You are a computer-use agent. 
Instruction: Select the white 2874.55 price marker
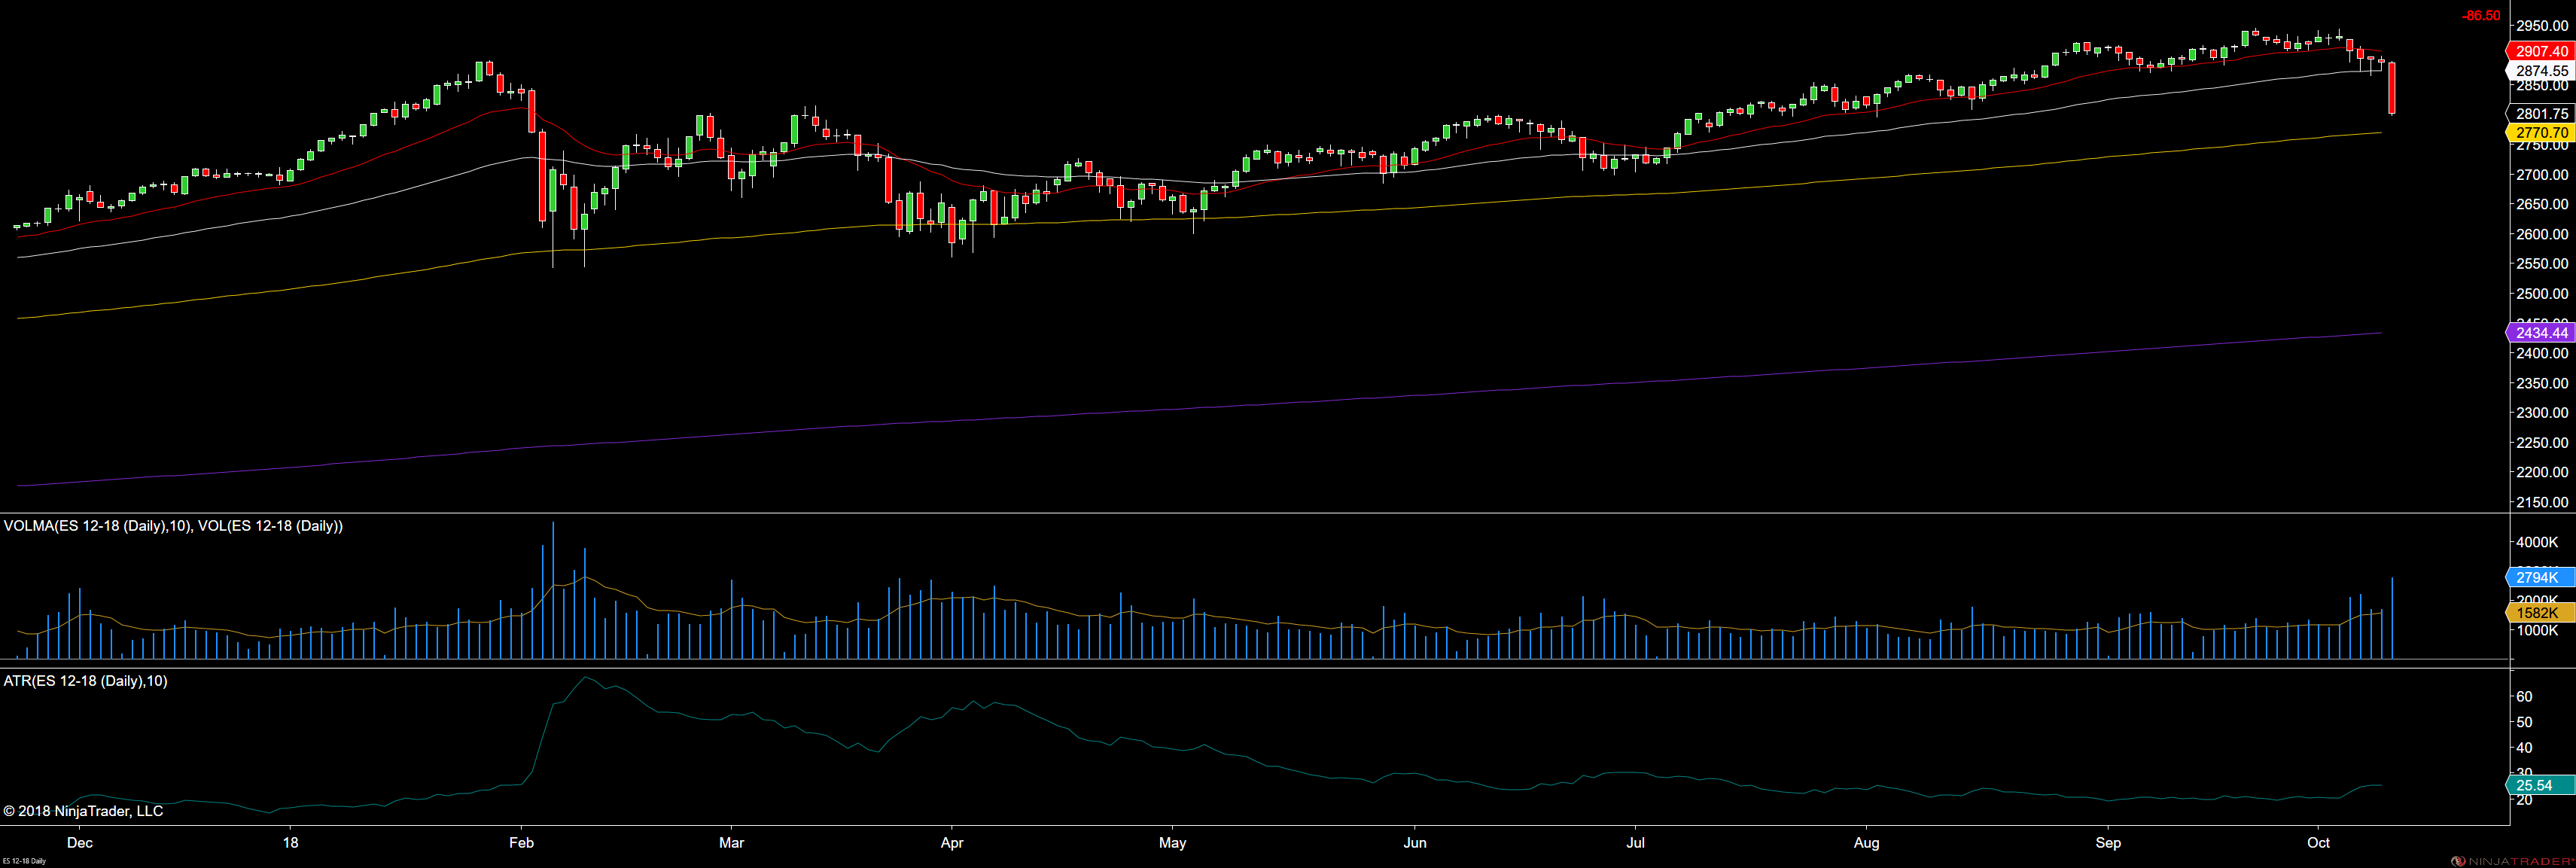[x=2539, y=71]
